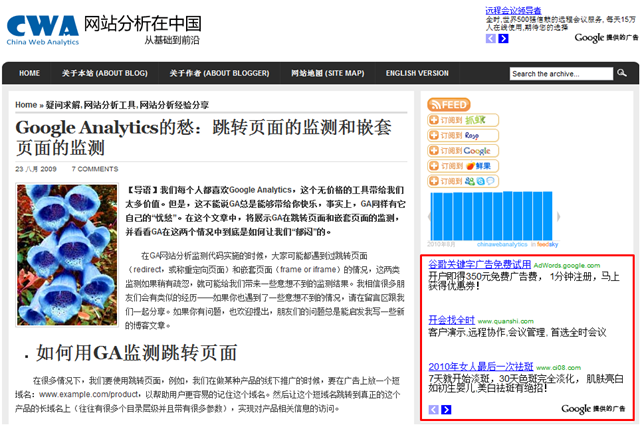Switch to ENGLISH VERSION
The height and width of the screenshot is (425, 640).
417,73
